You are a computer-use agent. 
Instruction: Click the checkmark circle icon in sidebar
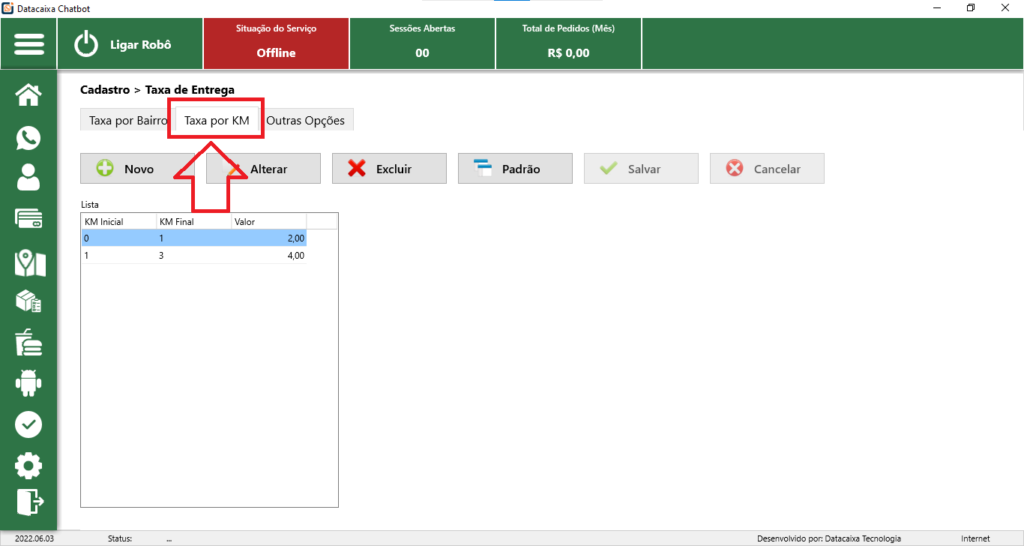point(29,424)
